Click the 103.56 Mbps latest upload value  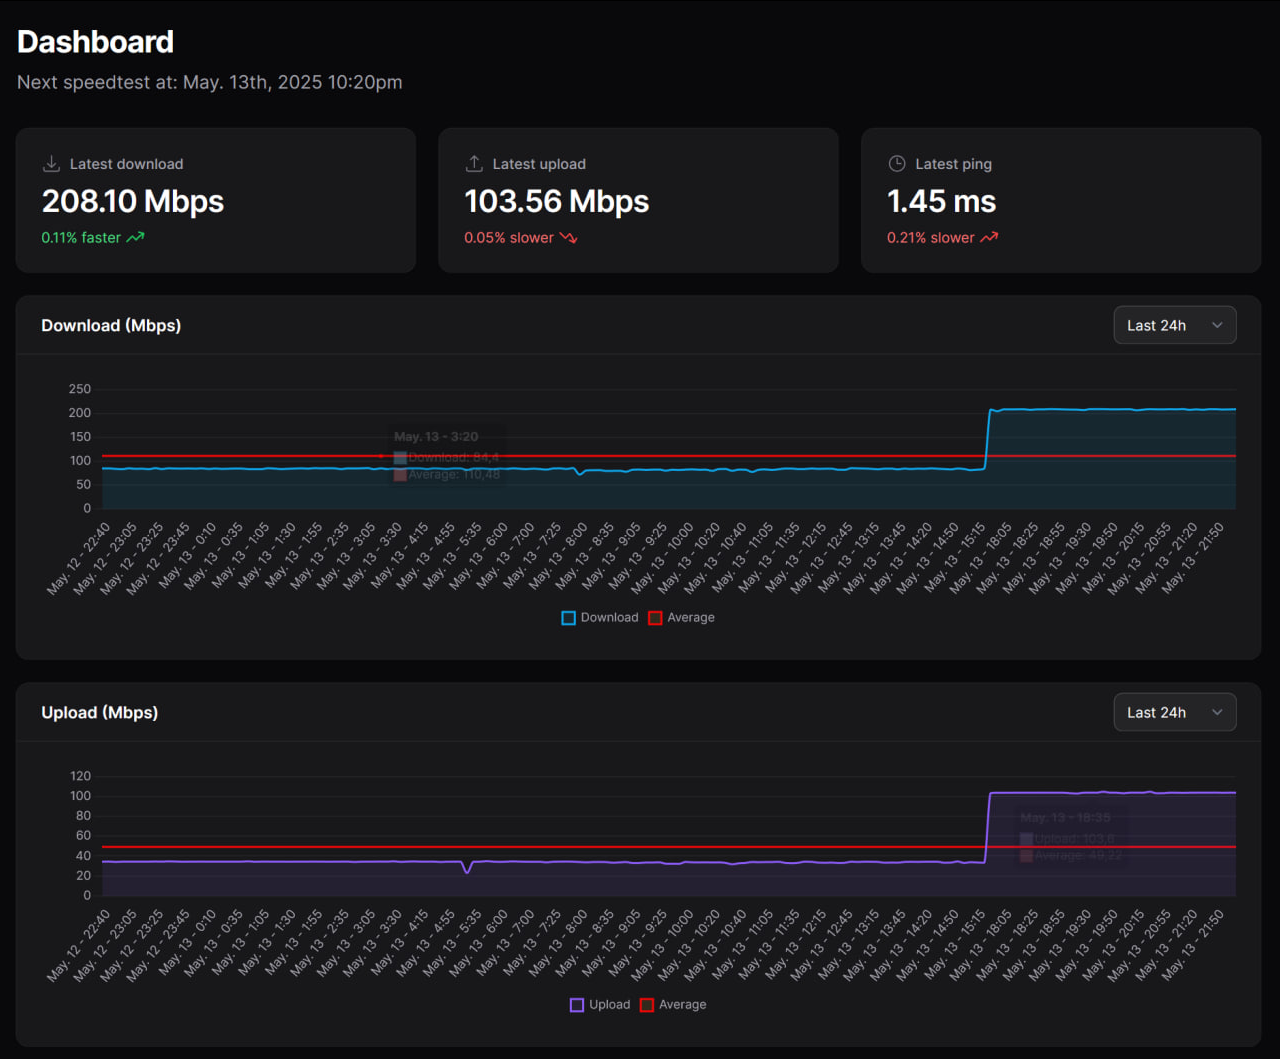pyautogui.click(x=557, y=202)
